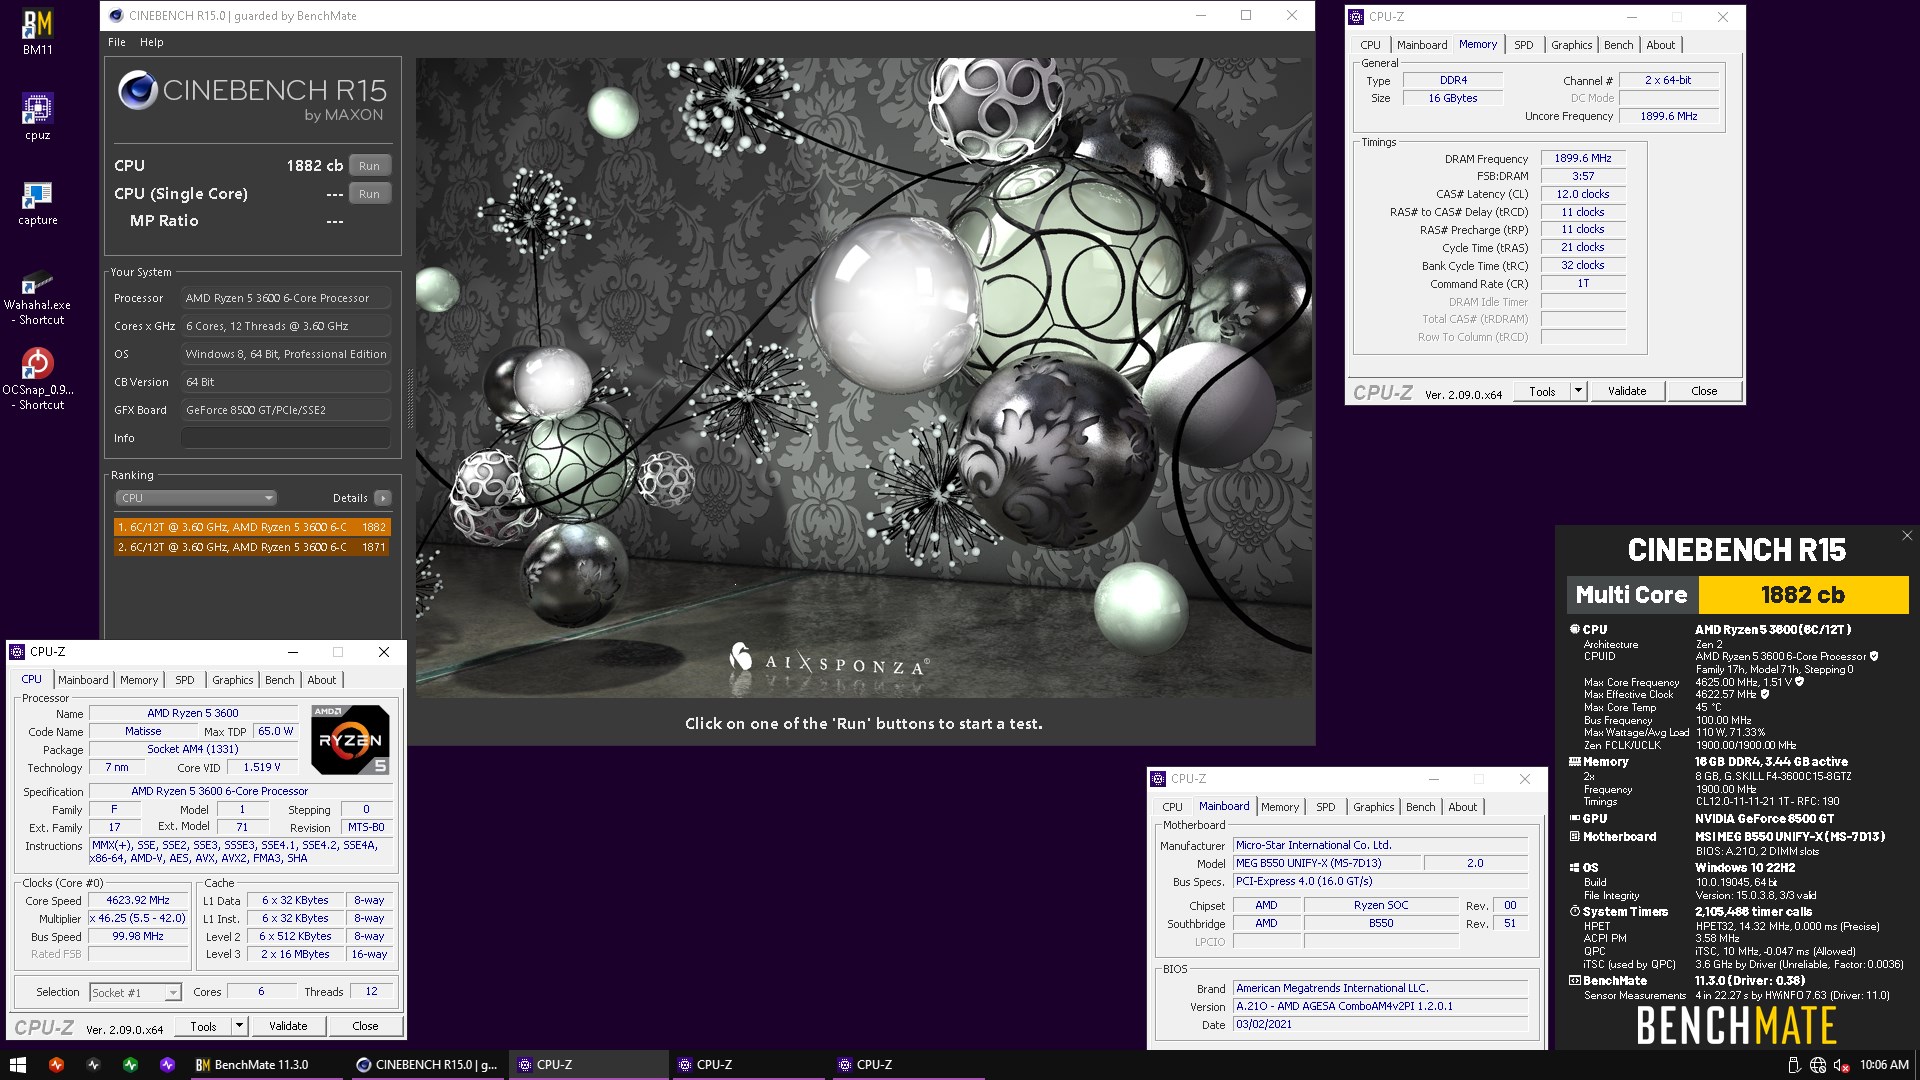The width and height of the screenshot is (1920, 1080).
Task: Click the Windows Start button
Action: click(x=17, y=1065)
